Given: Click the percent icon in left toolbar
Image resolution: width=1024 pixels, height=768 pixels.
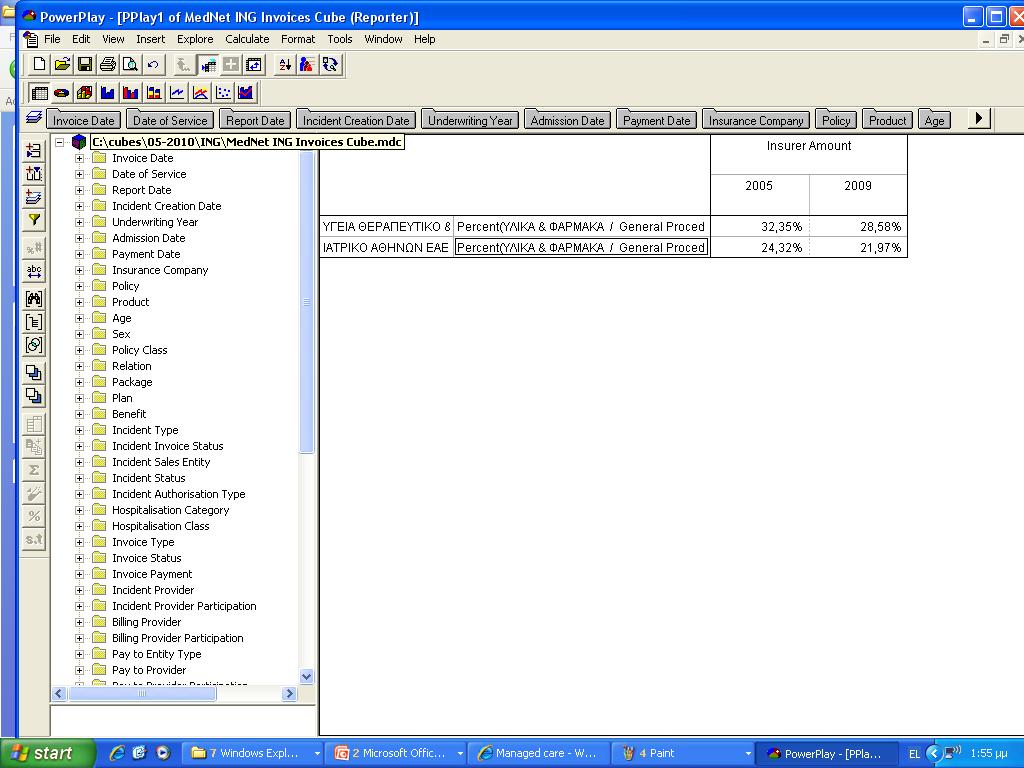Looking at the screenshot, I should 34,516.
